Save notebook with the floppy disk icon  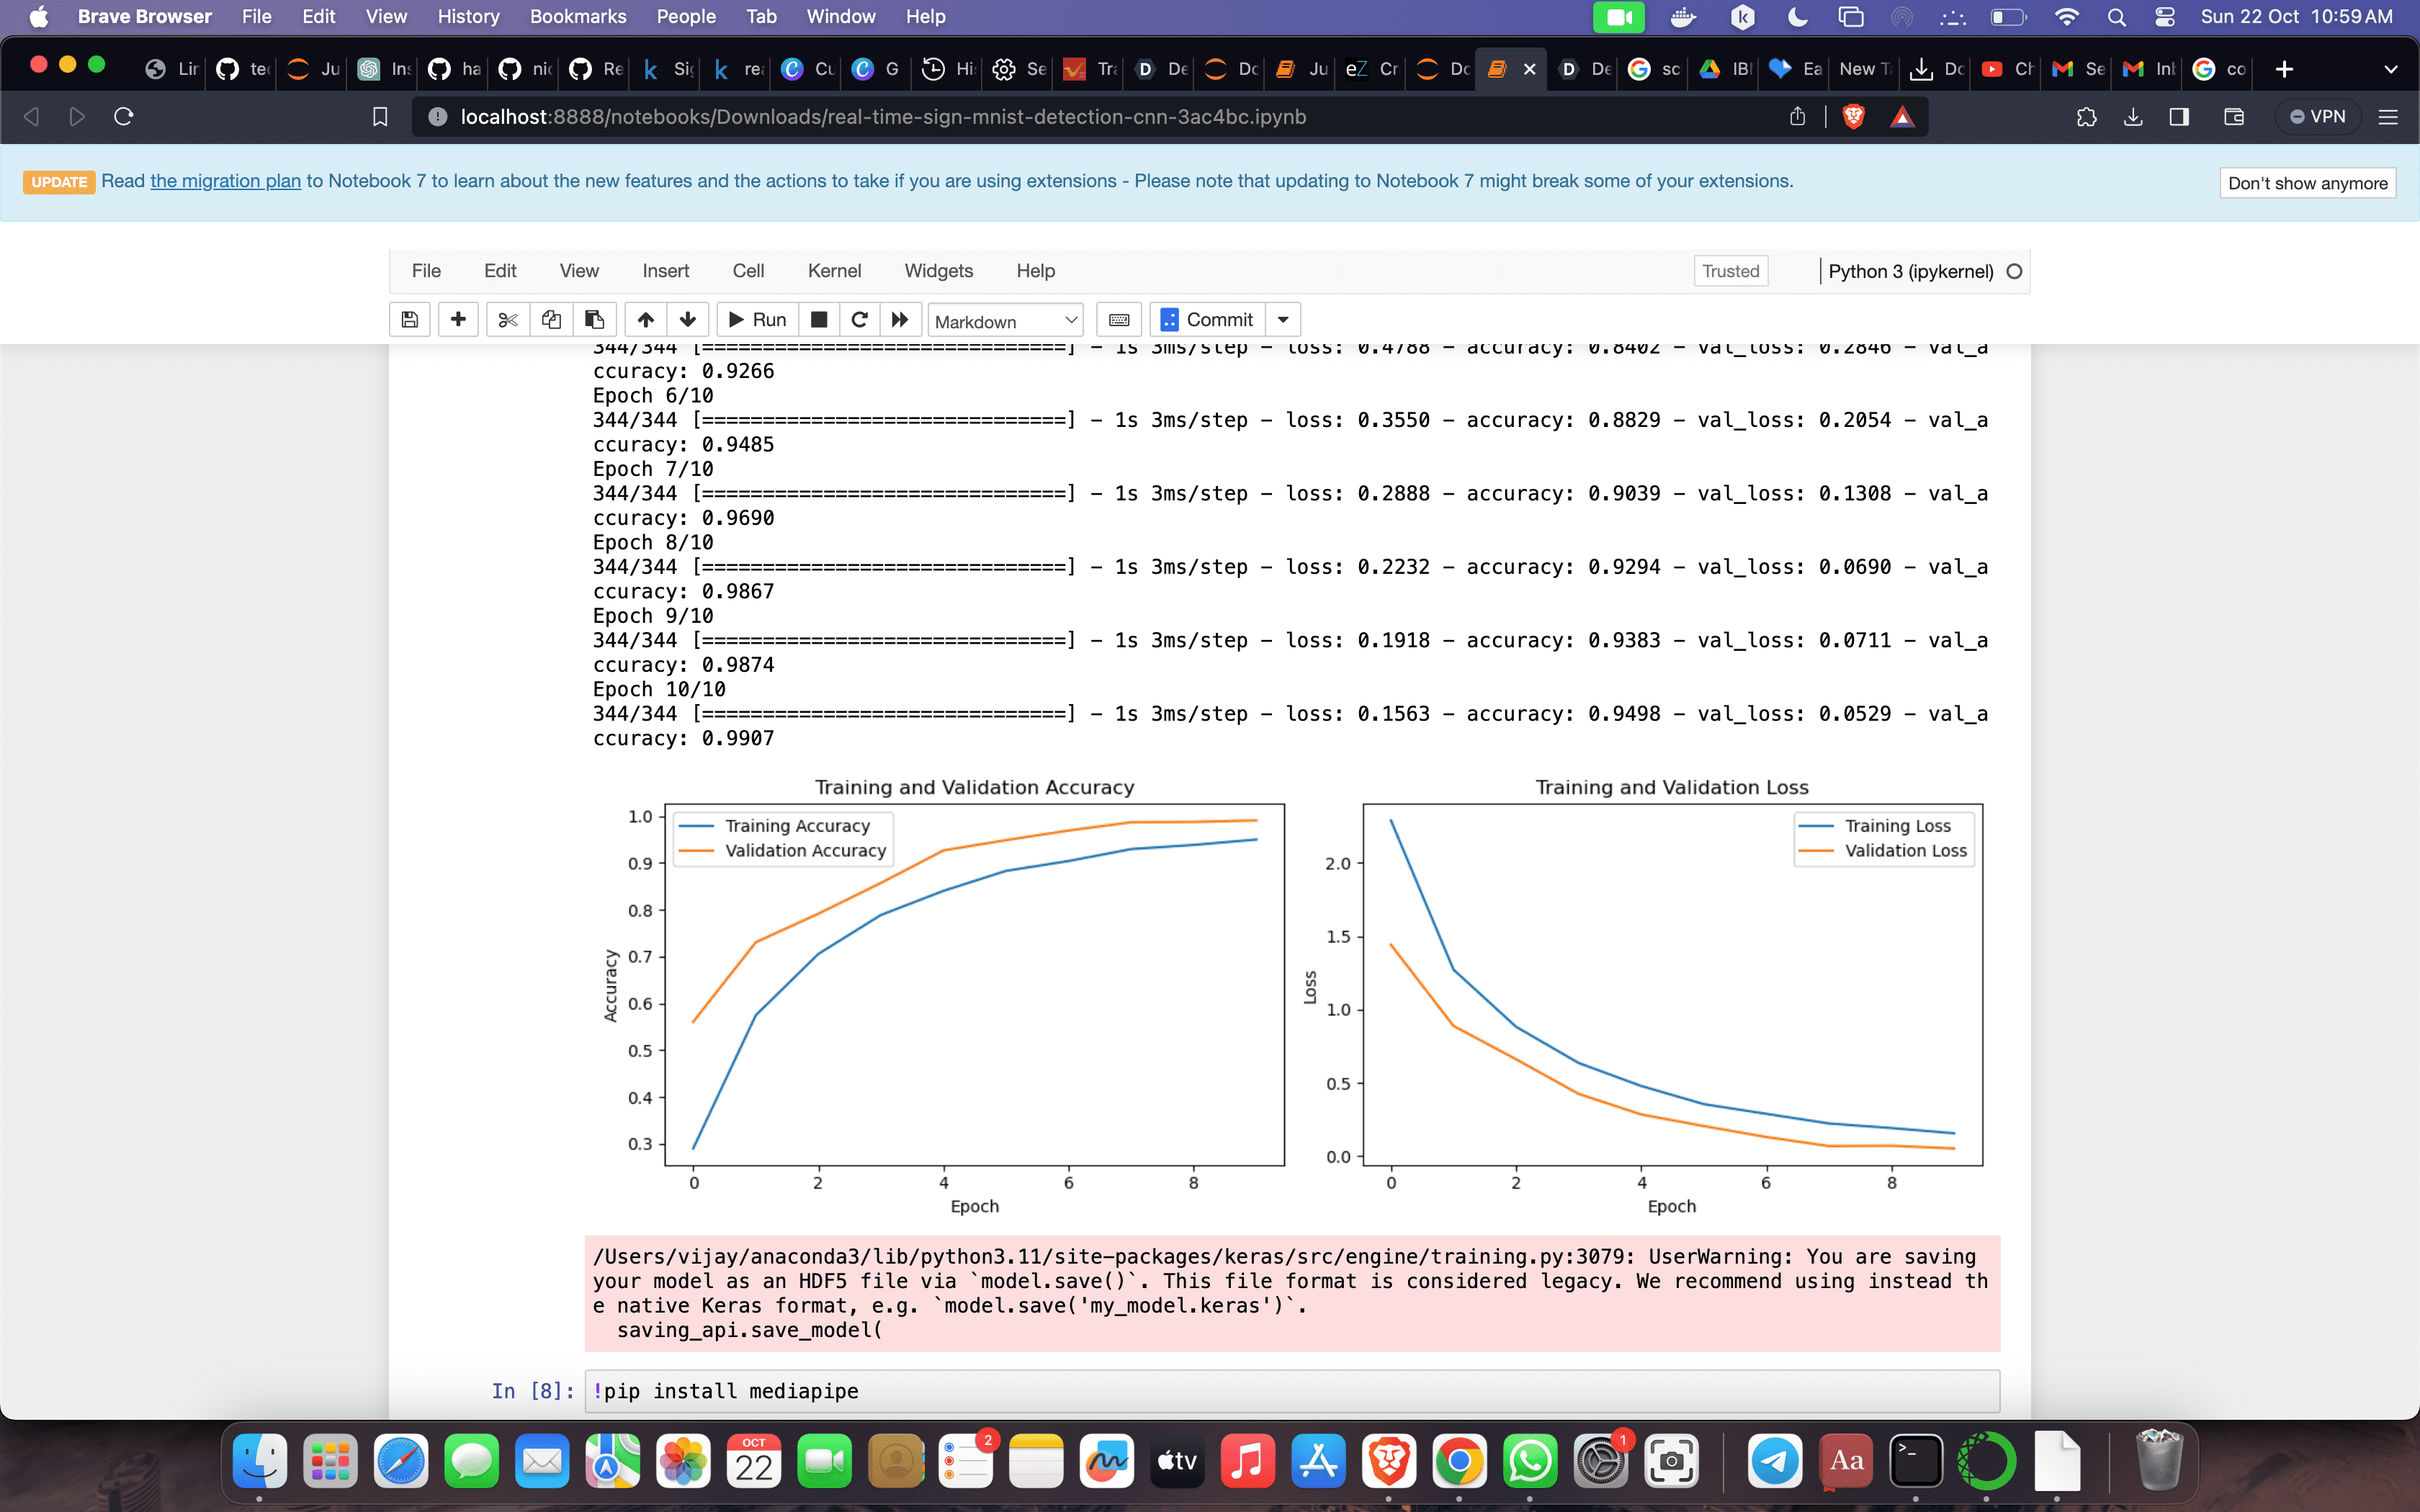point(409,320)
